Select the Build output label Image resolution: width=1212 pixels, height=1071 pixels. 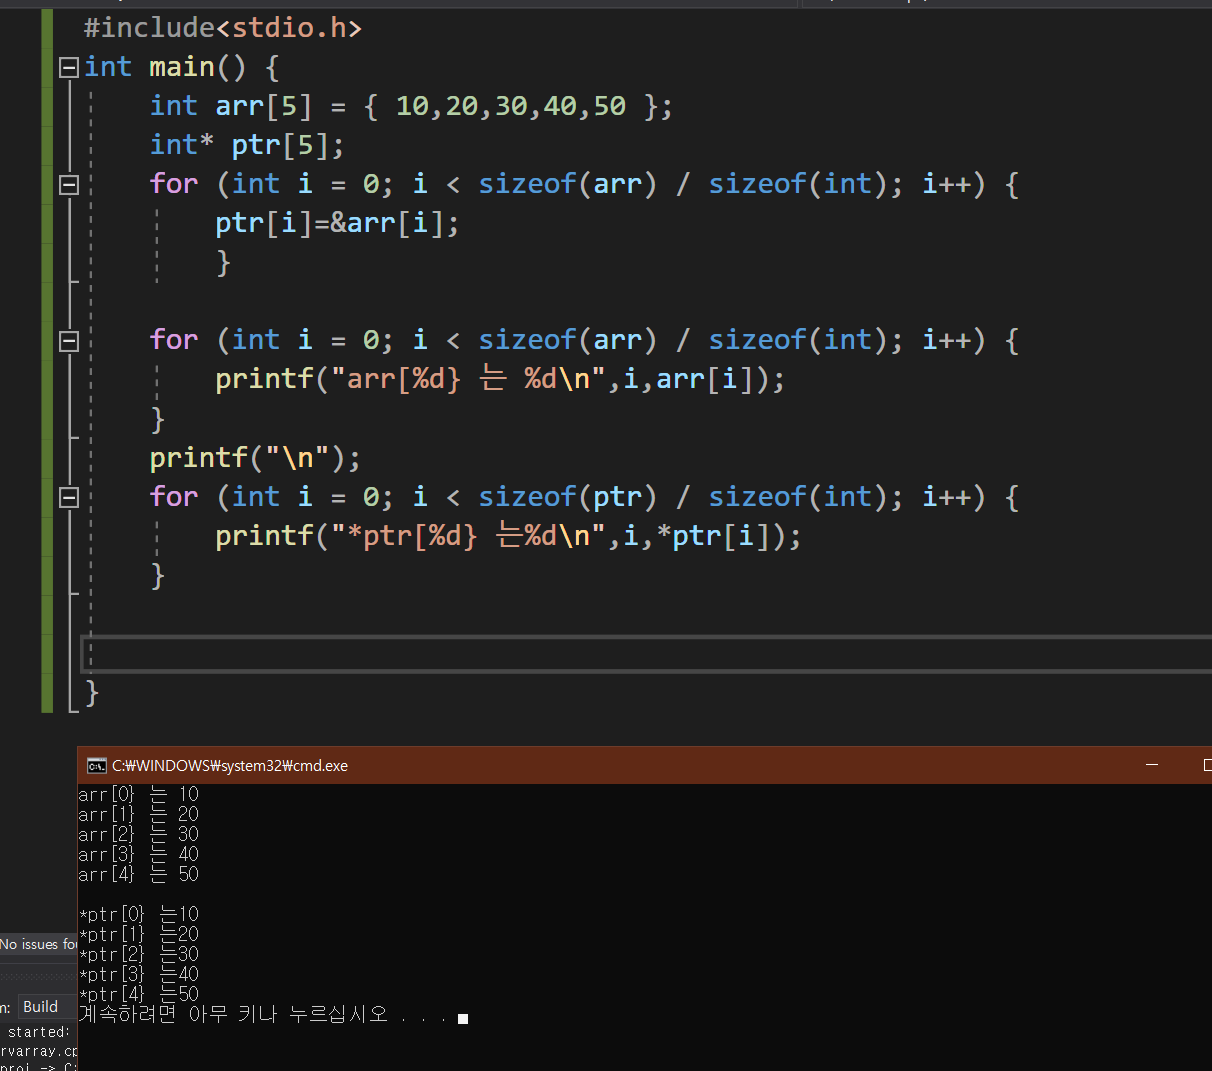40,1007
